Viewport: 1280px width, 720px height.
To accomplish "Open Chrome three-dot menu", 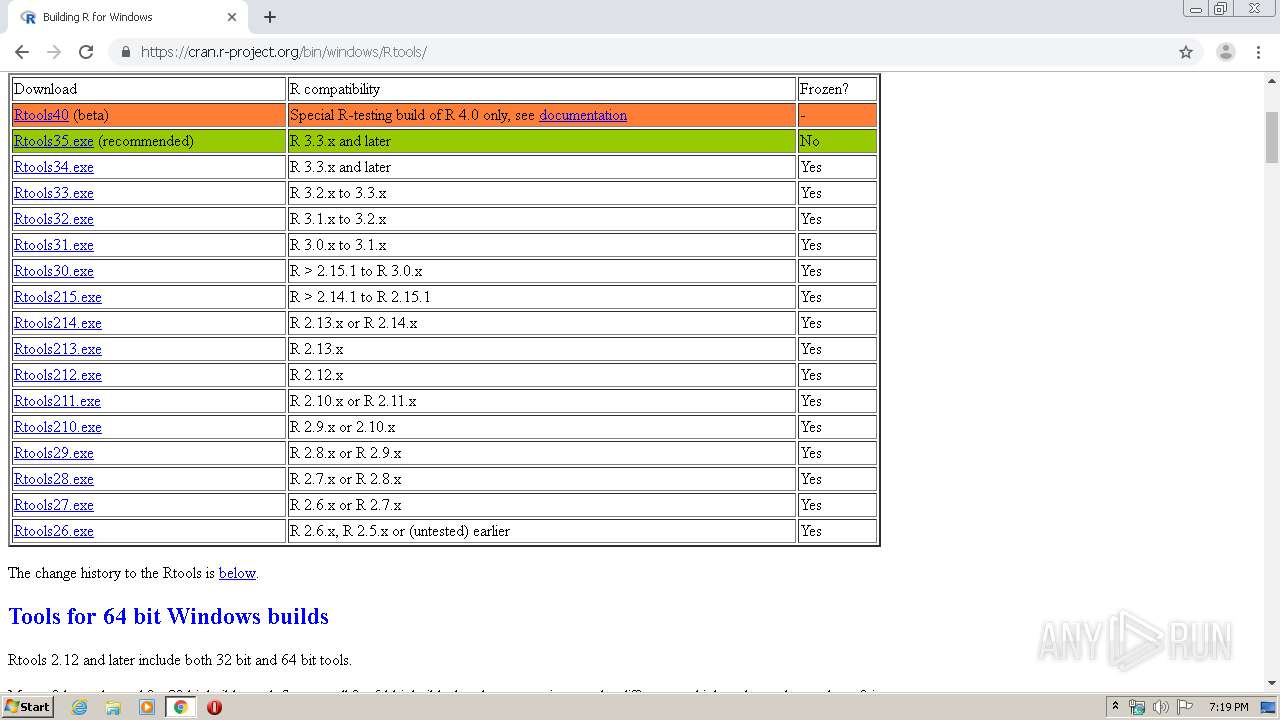I will (x=1258, y=52).
